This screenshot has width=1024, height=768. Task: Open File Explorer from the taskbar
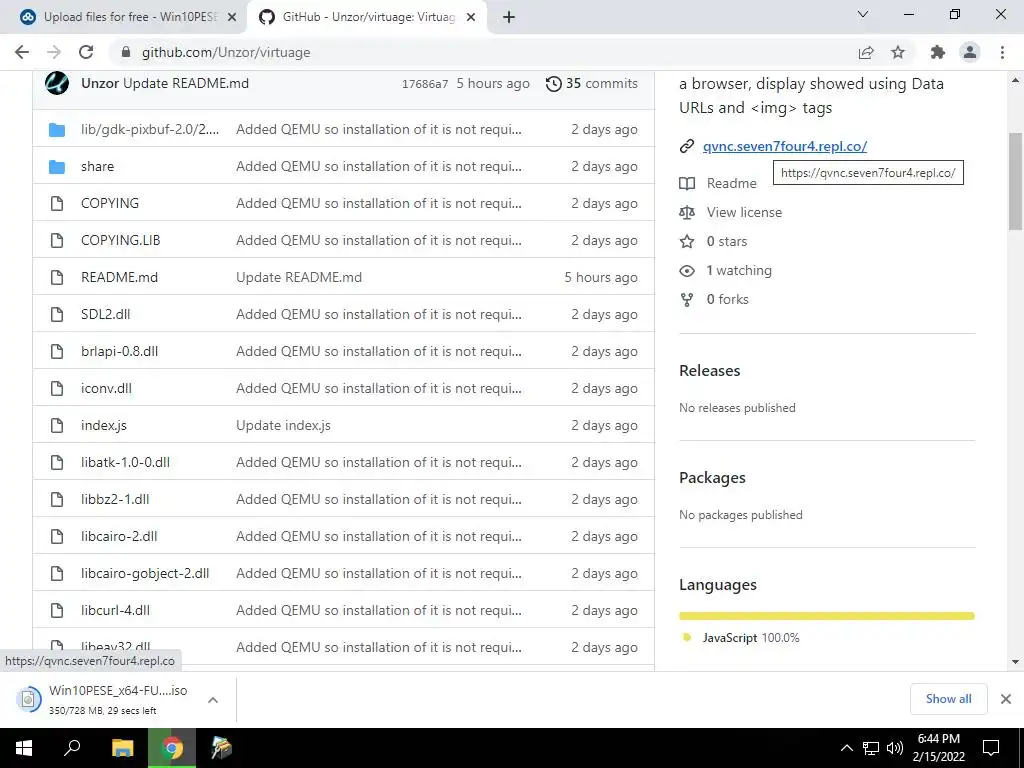coord(122,748)
